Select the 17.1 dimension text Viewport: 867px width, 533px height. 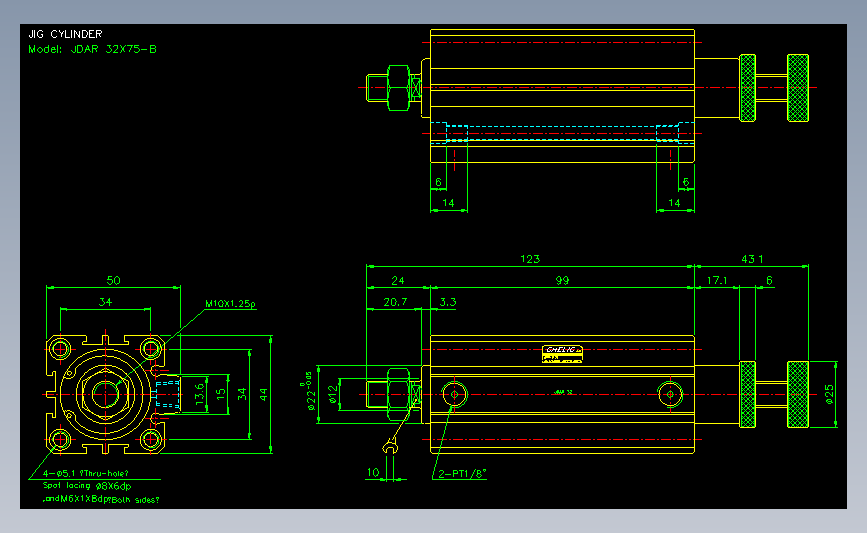717,280
